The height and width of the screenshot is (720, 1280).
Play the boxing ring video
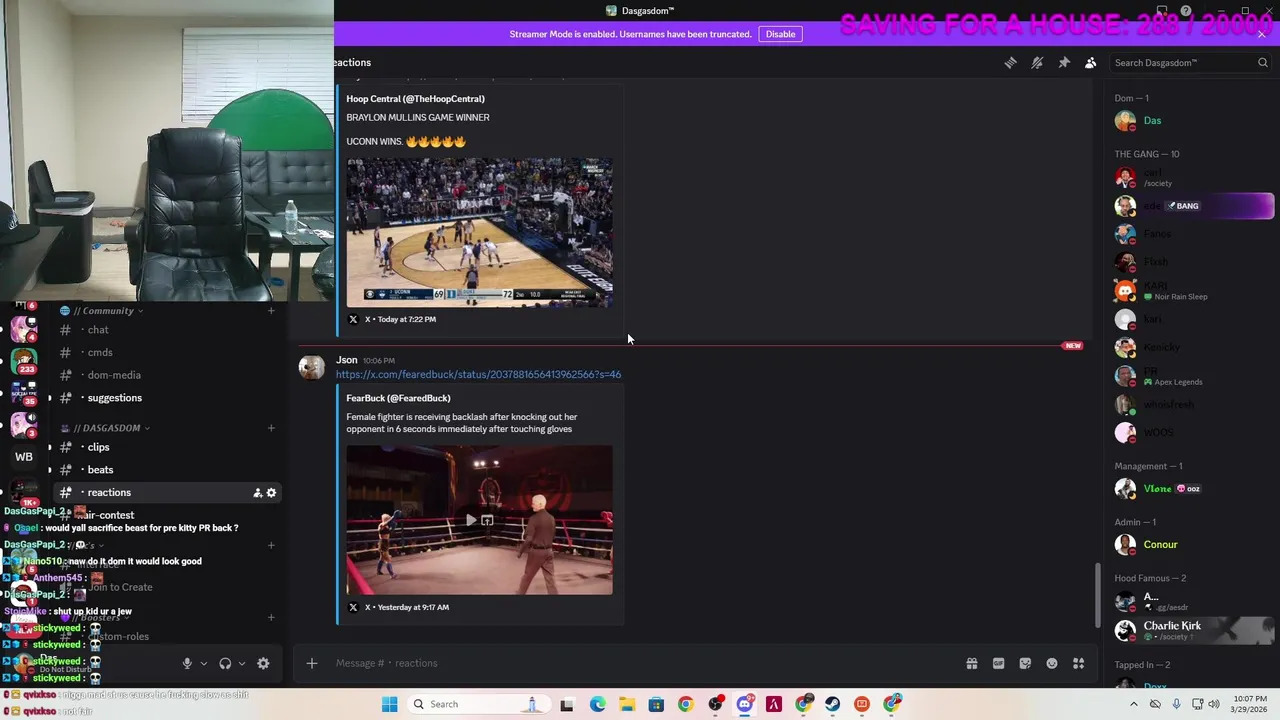(470, 520)
